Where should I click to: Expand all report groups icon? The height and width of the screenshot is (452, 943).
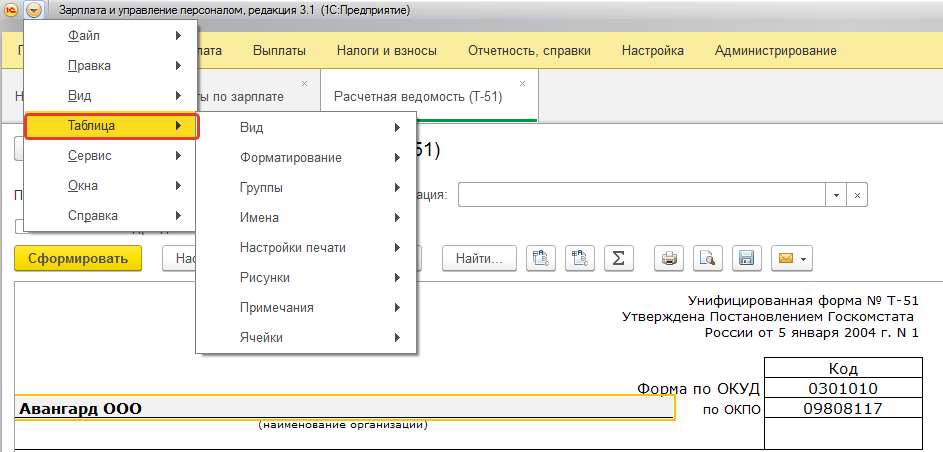point(580,258)
